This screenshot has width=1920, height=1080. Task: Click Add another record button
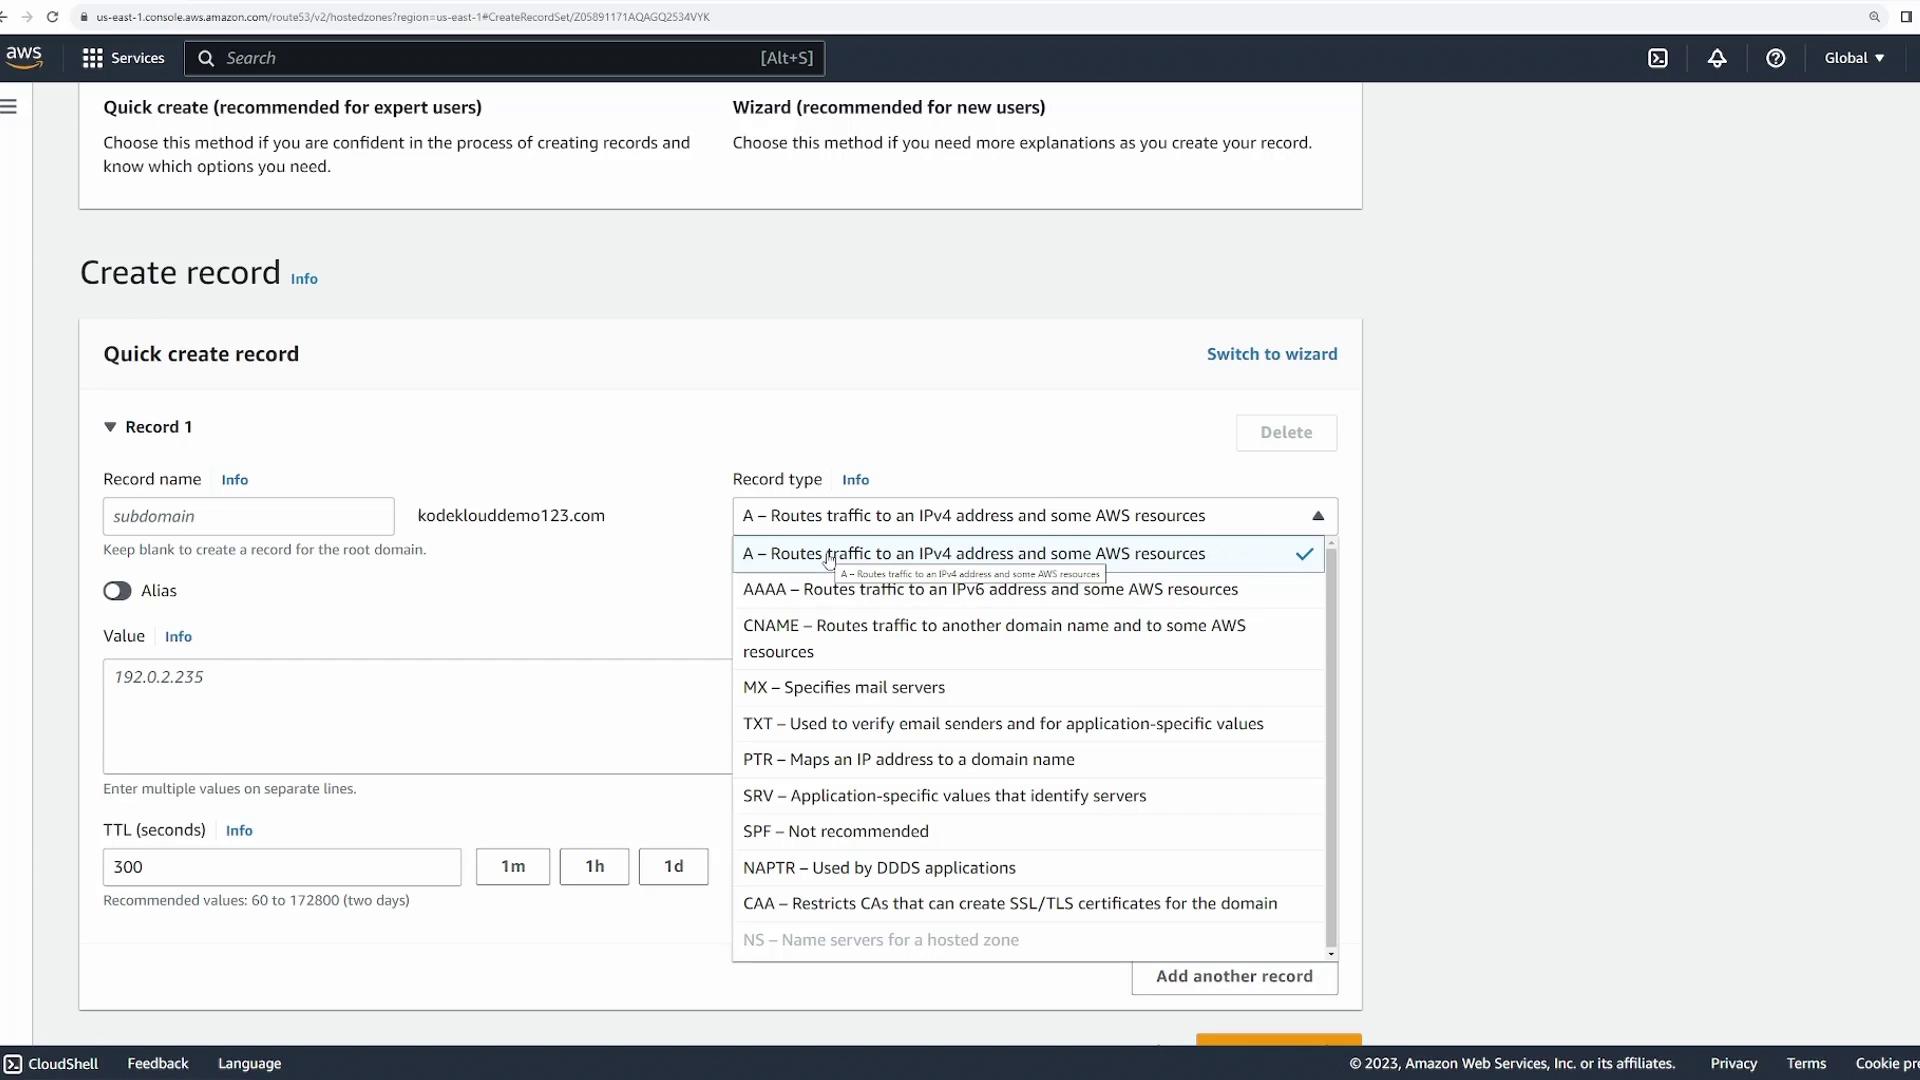(1234, 977)
